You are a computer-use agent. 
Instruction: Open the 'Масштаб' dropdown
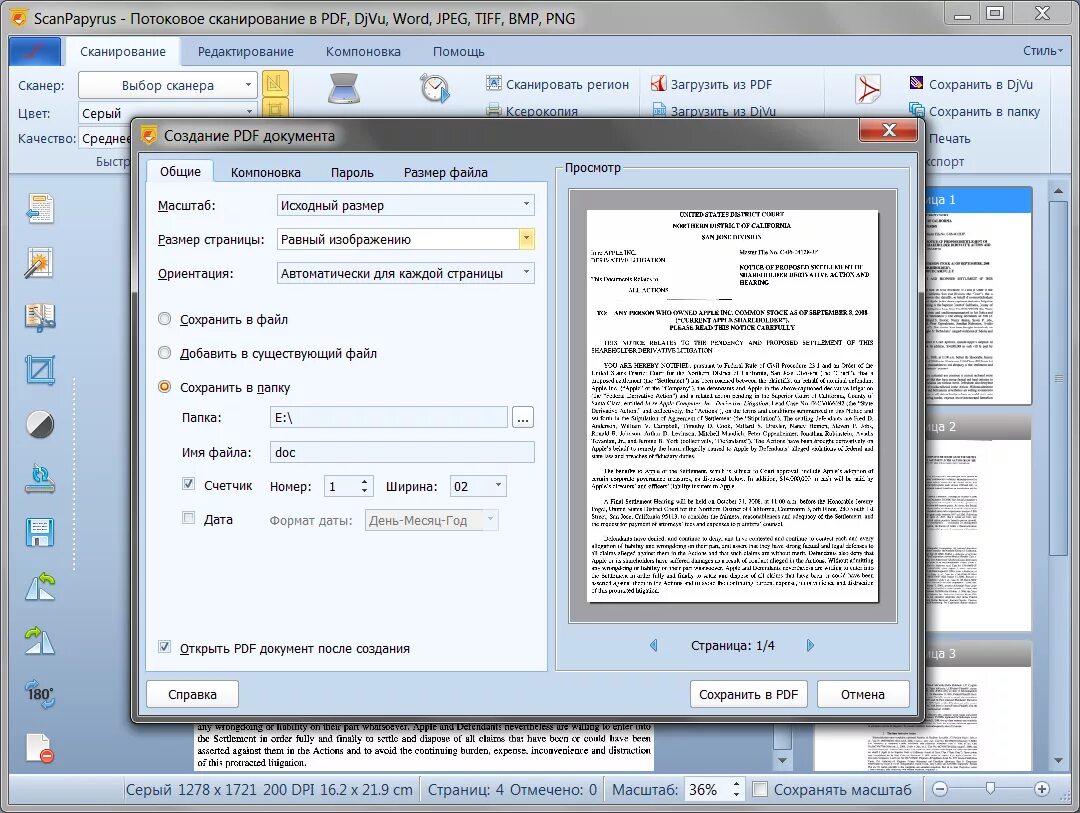405,205
